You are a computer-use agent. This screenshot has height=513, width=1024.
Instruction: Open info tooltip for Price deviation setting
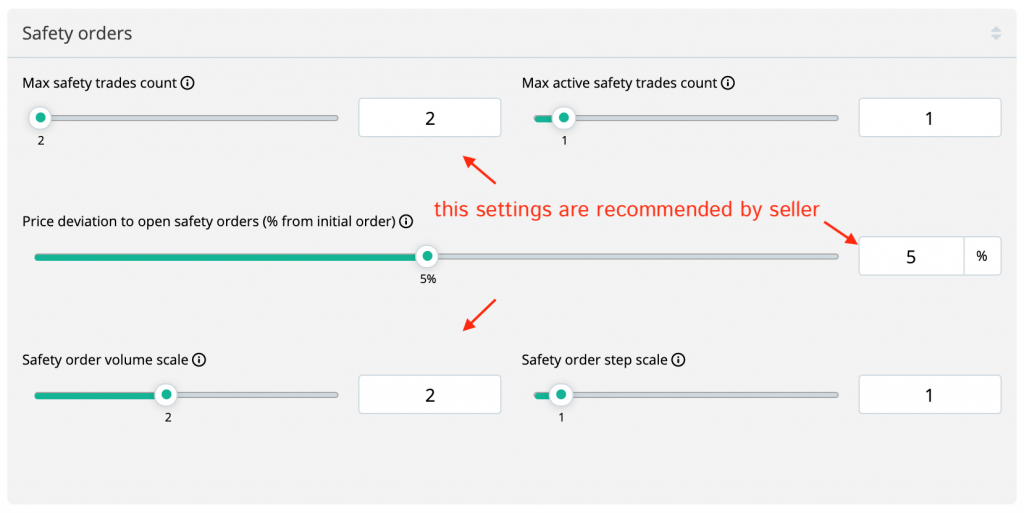[406, 222]
